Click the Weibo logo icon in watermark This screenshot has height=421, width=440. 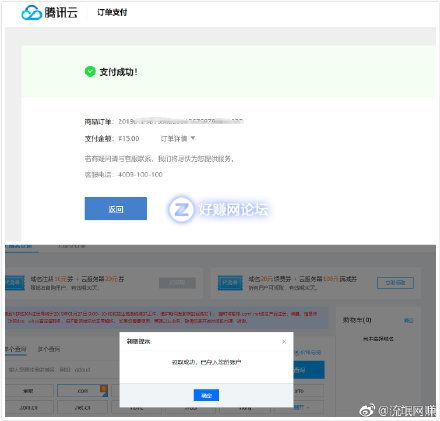368,410
